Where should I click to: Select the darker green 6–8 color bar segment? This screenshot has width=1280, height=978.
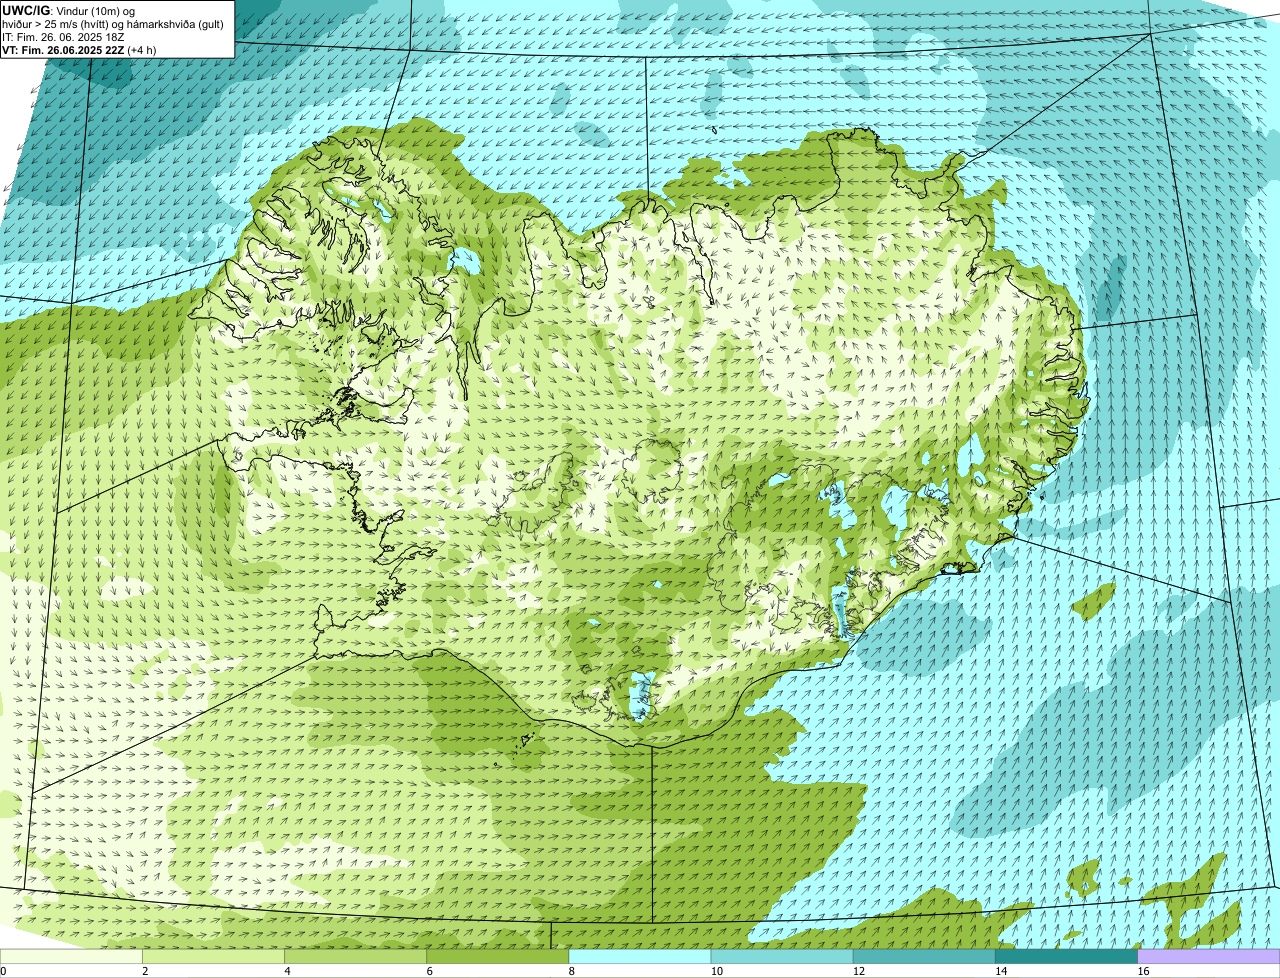(x=498, y=956)
